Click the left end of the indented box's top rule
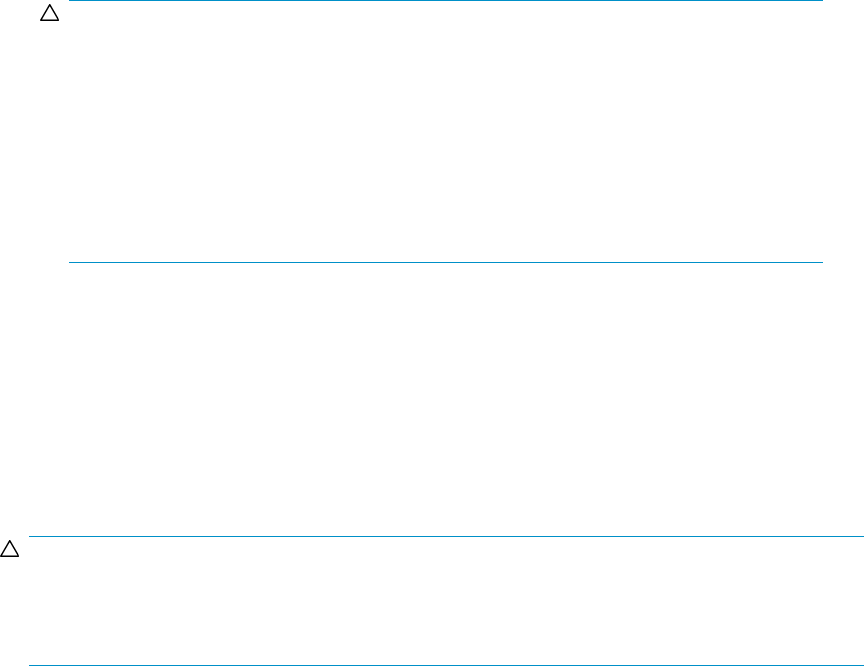Viewport: 864px width, 666px height. (71, 1)
